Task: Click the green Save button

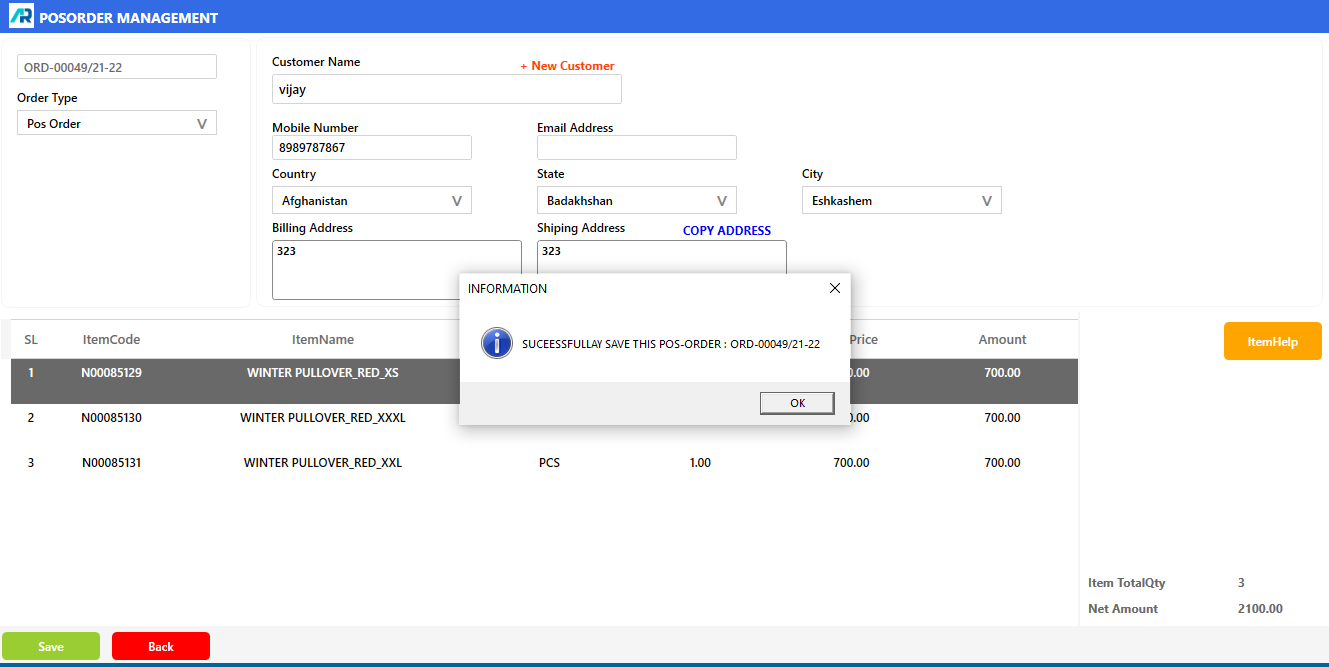Action: [51, 647]
